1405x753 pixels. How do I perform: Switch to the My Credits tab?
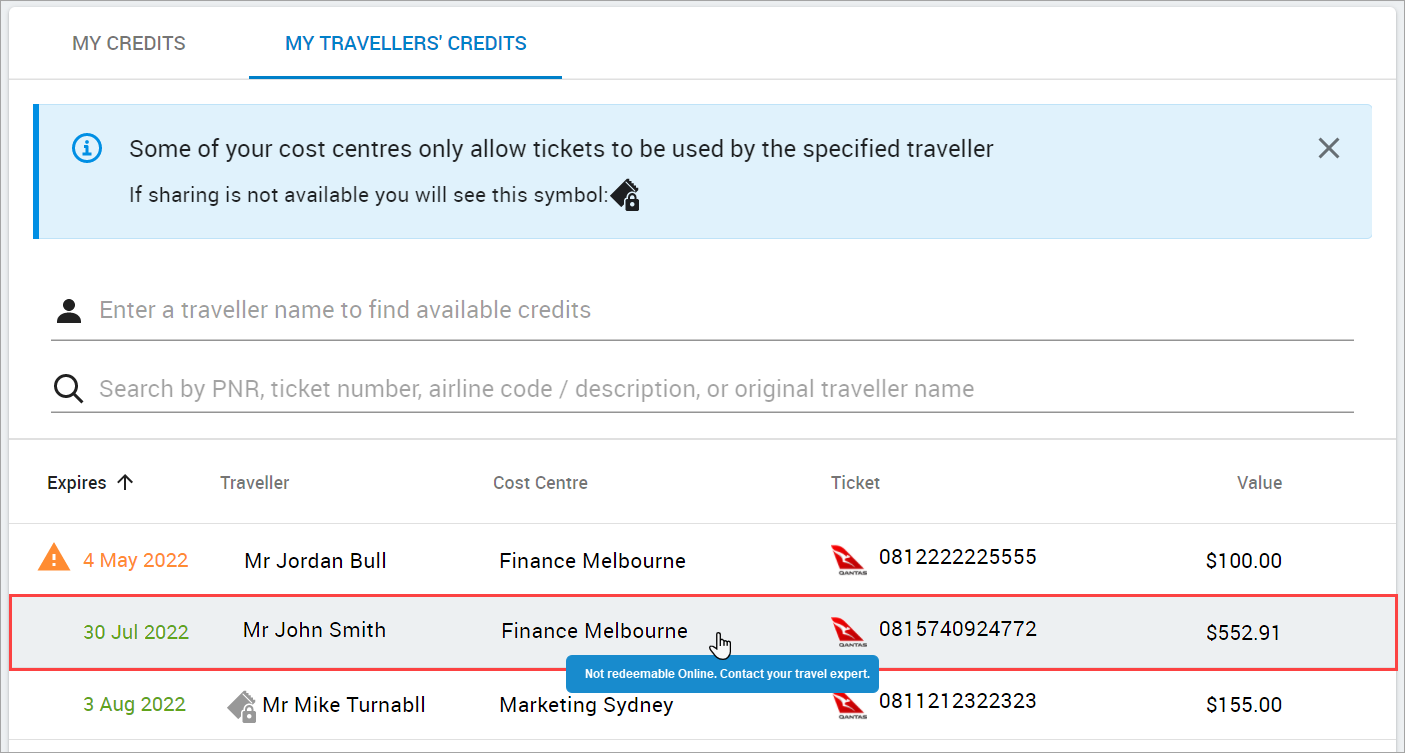coord(129,44)
